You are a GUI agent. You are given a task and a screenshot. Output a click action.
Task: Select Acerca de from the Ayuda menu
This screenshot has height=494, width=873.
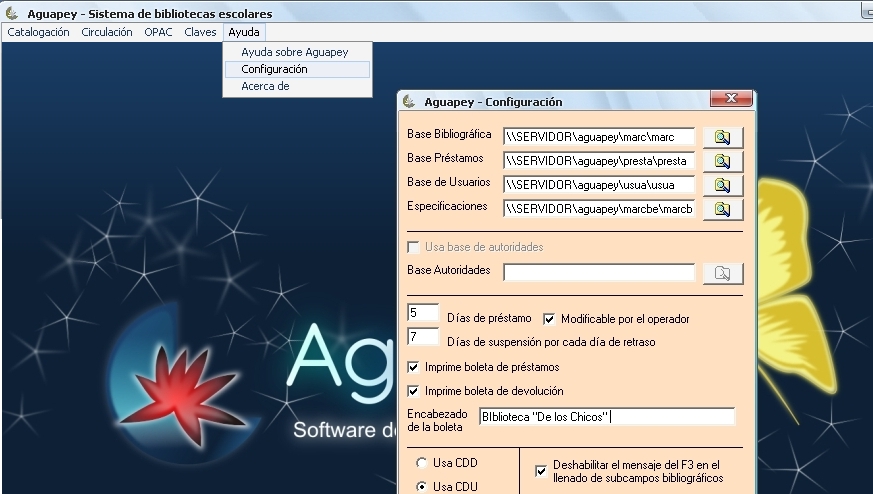click(x=265, y=86)
